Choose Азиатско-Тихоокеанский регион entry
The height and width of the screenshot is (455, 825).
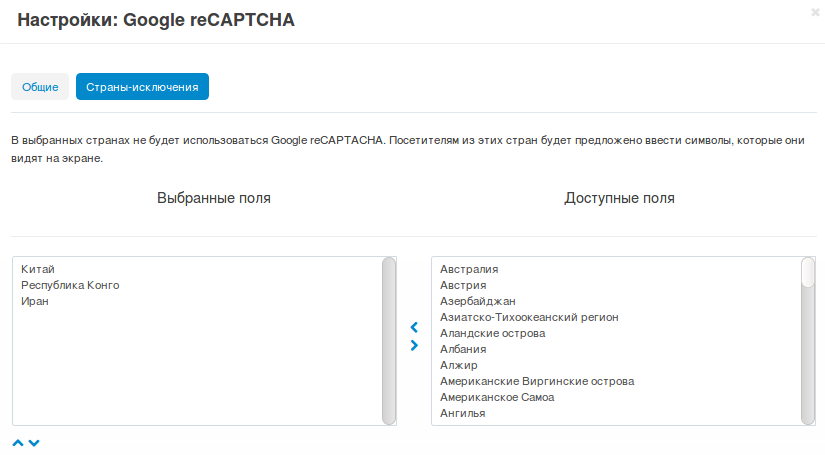coord(529,317)
